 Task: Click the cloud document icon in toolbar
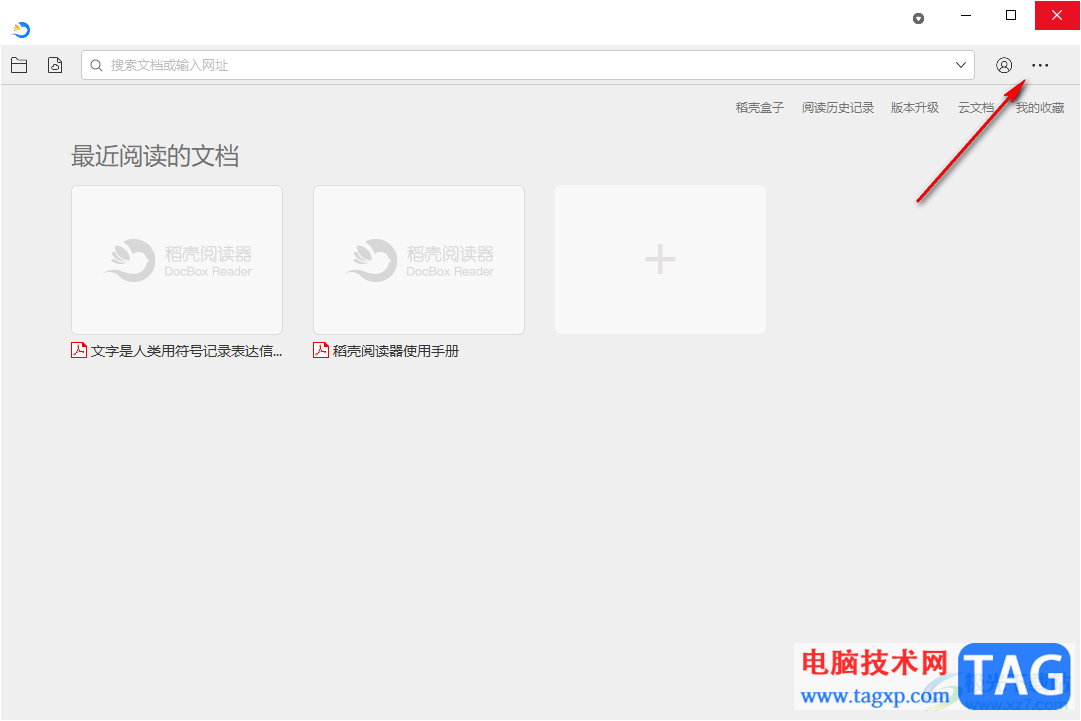click(55, 65)
